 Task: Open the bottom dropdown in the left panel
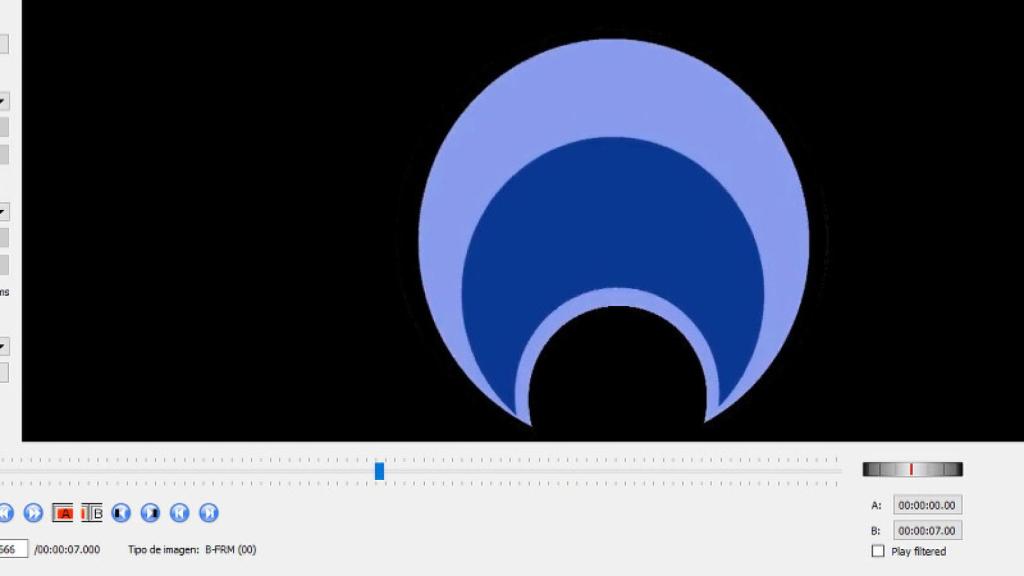coord(5,346)
